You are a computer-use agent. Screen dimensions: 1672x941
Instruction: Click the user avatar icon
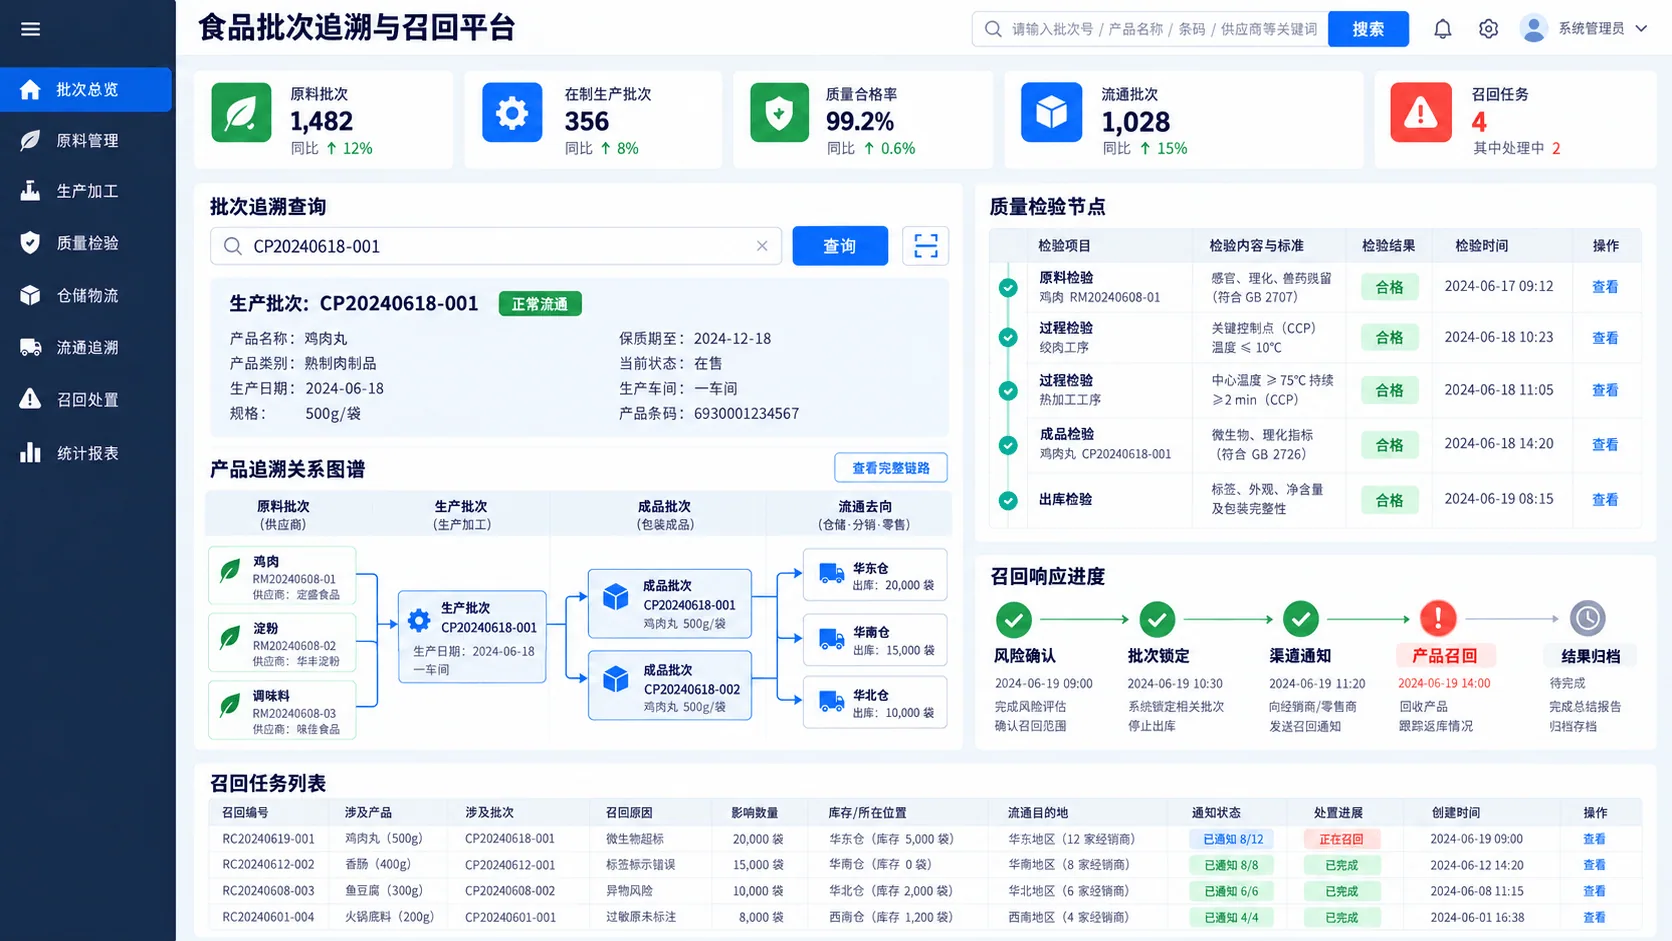[1533, 28]
